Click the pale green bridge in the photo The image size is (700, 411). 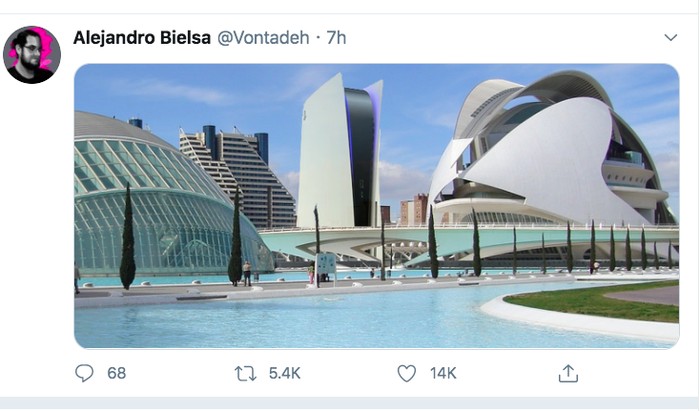coord(469,243)
